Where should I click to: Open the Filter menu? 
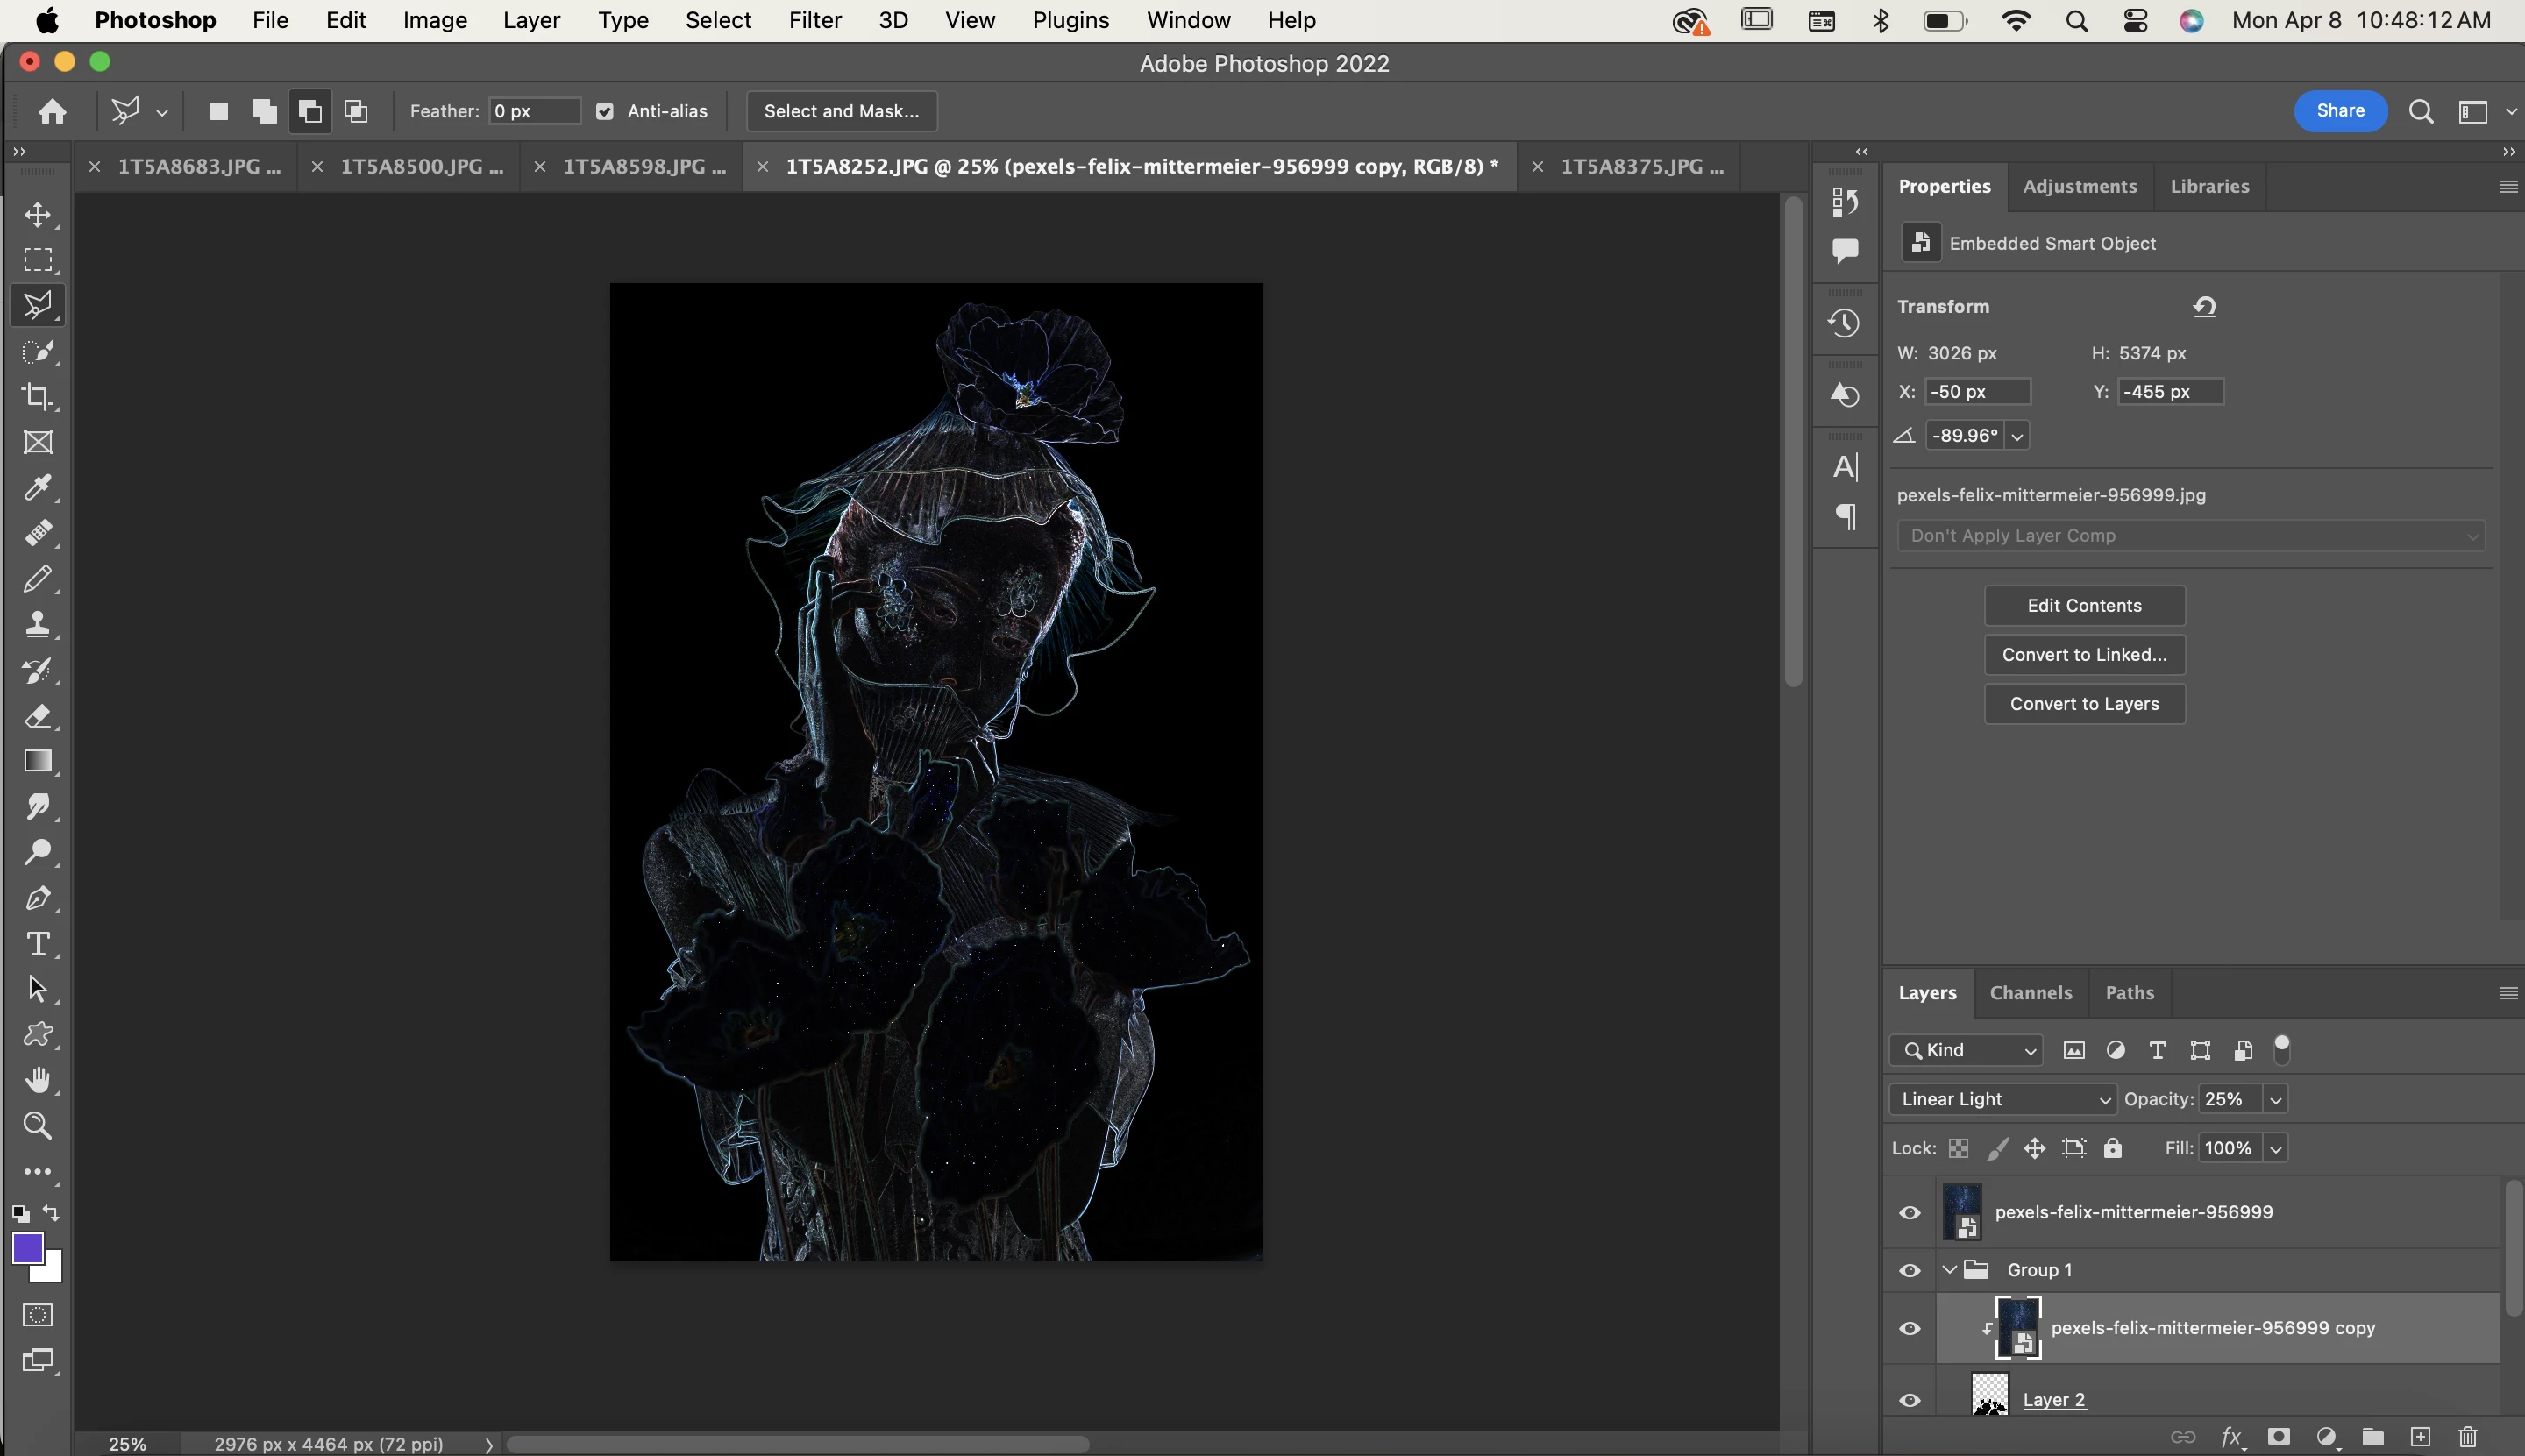pyautogui.click(x=814, y=20)
